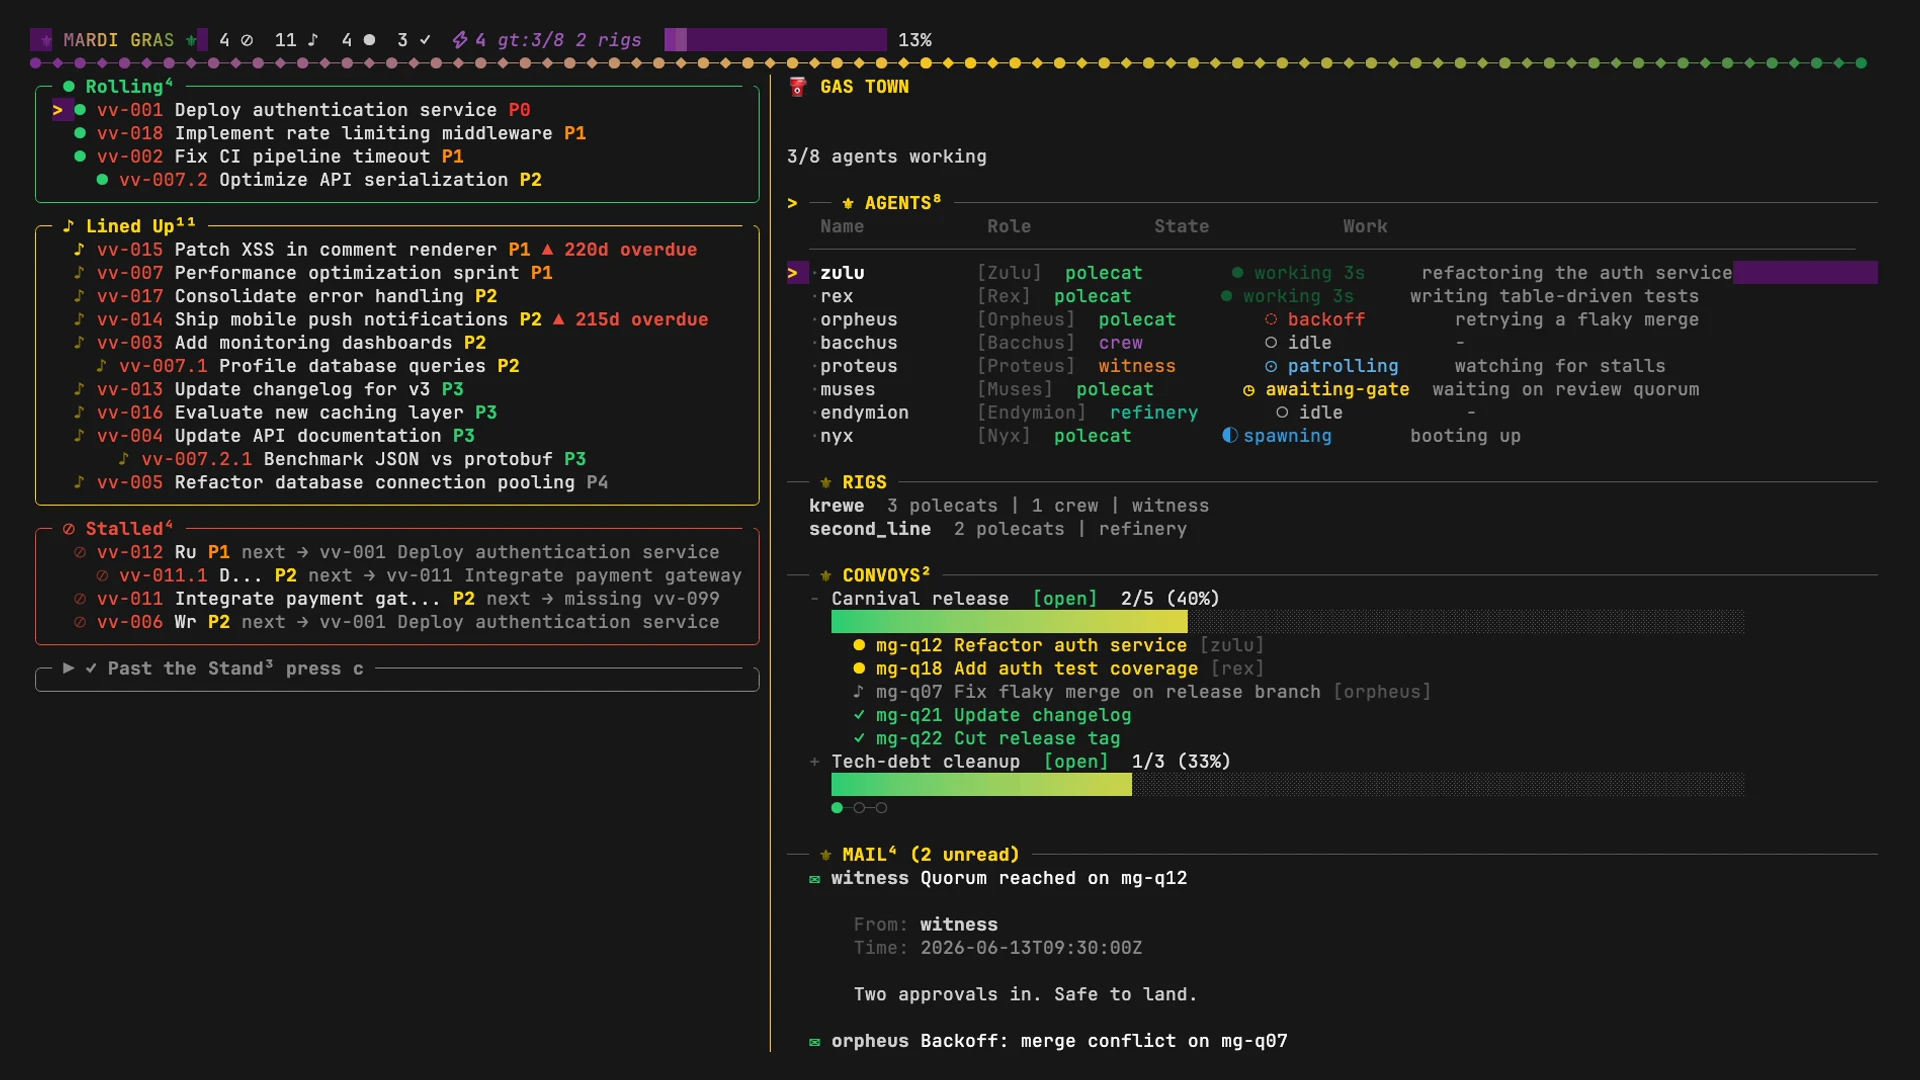Click the blocked icon on stalled vv-012
Screen dimensions: 1920x1080
click(80, 552)
